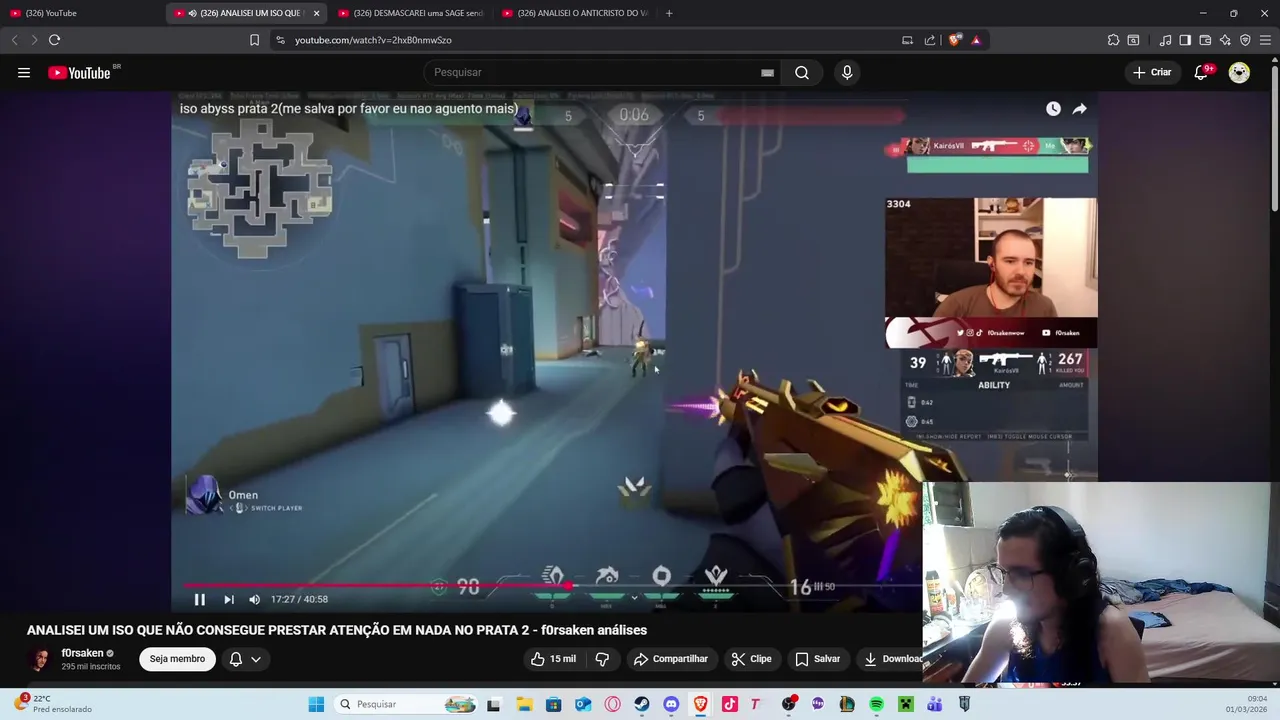1280x720 pixels.
Task: Open the Leo AI sparkle icon
Action: [1225, 40]
